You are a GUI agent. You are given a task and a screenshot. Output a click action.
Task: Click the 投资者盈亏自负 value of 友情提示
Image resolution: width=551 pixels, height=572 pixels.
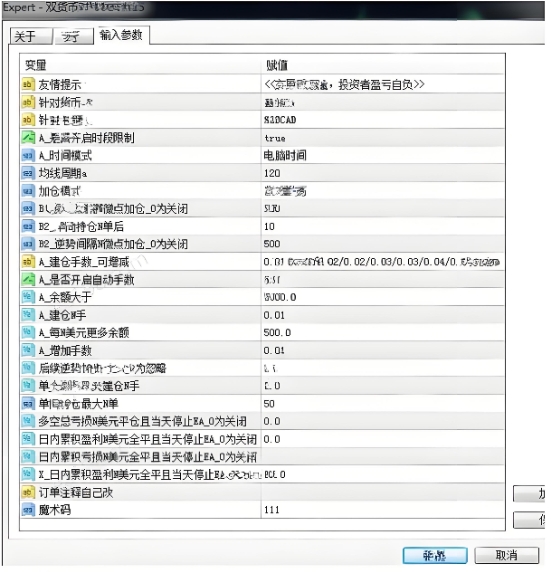(x=345, y=85)
